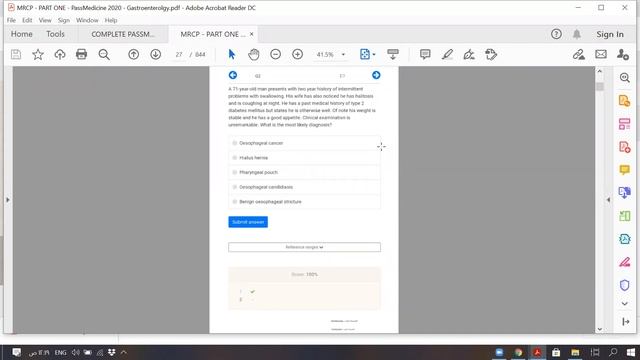This screenshot has width=640, height=360.
Task: Close the MRCP - PART ONE tab
Action: tap(251, 34)
